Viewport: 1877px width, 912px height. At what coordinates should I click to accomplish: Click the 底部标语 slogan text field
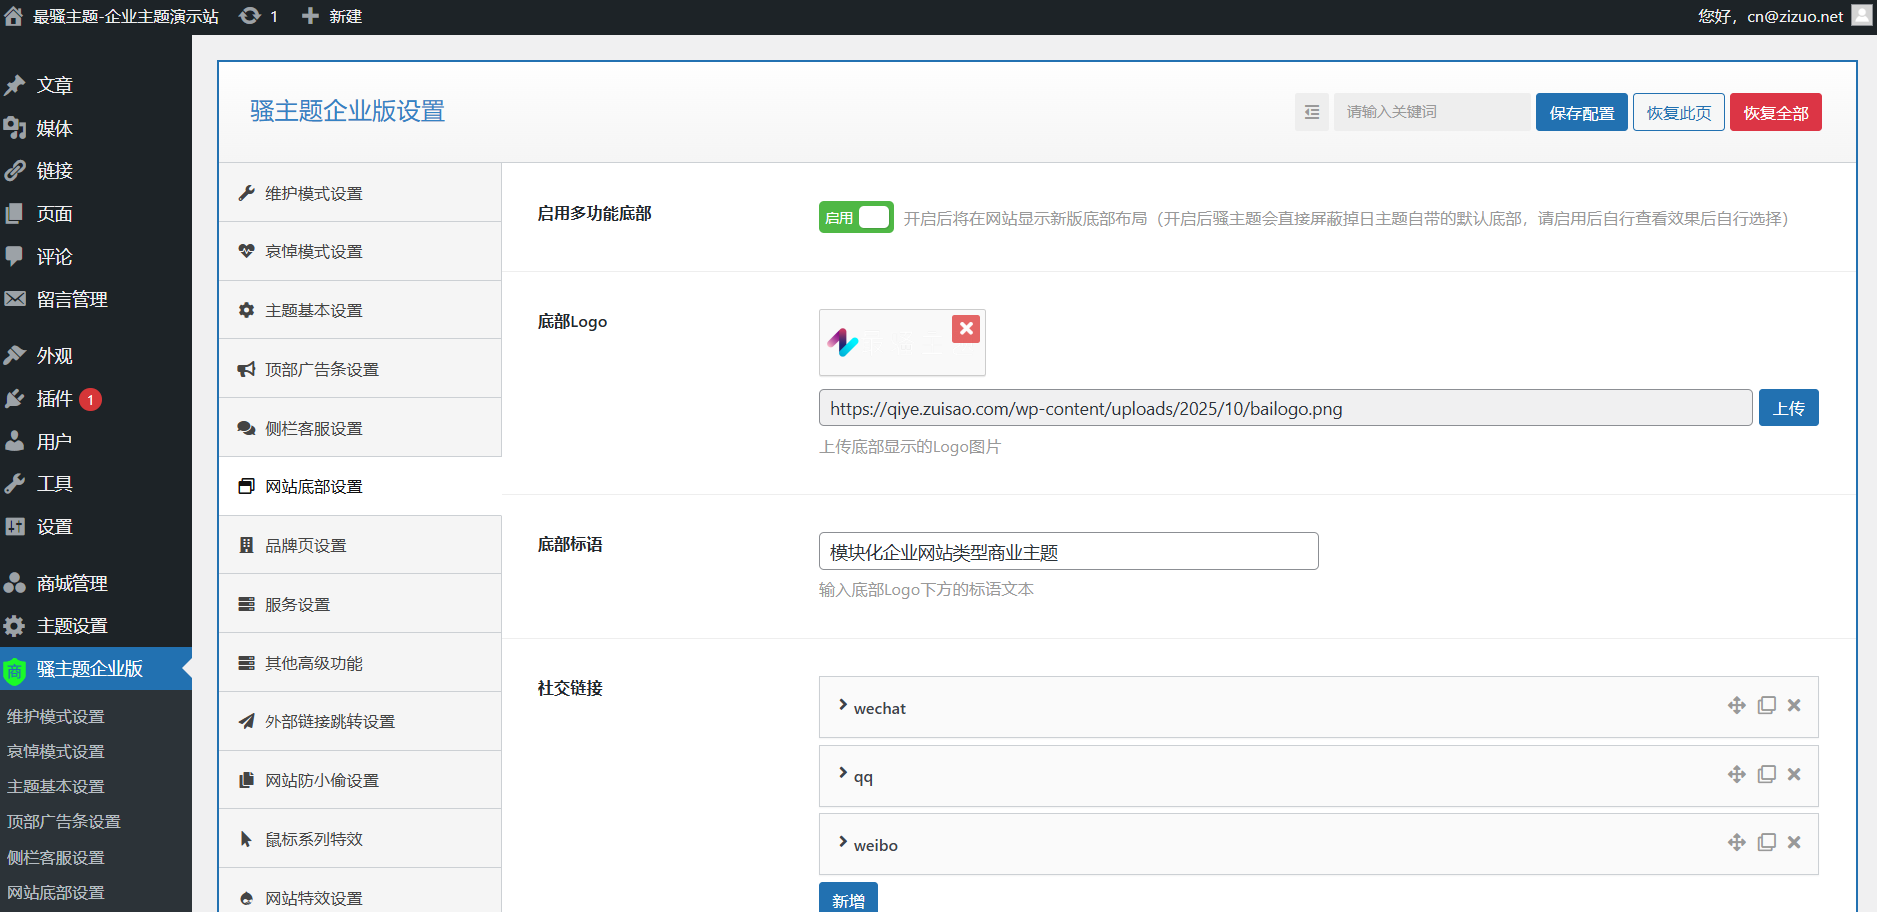pyautogui.click(x=1067, y=552)
